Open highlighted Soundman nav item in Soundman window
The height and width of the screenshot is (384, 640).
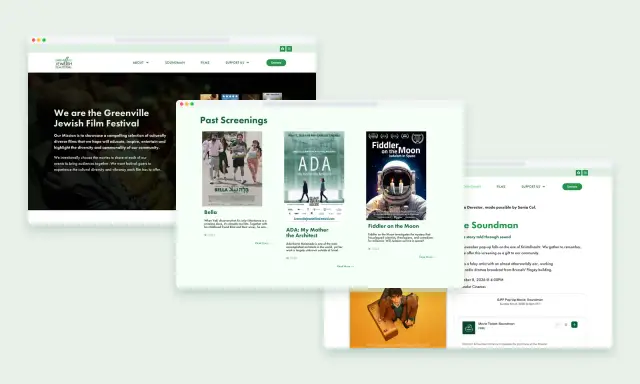(x=472, y=186)
